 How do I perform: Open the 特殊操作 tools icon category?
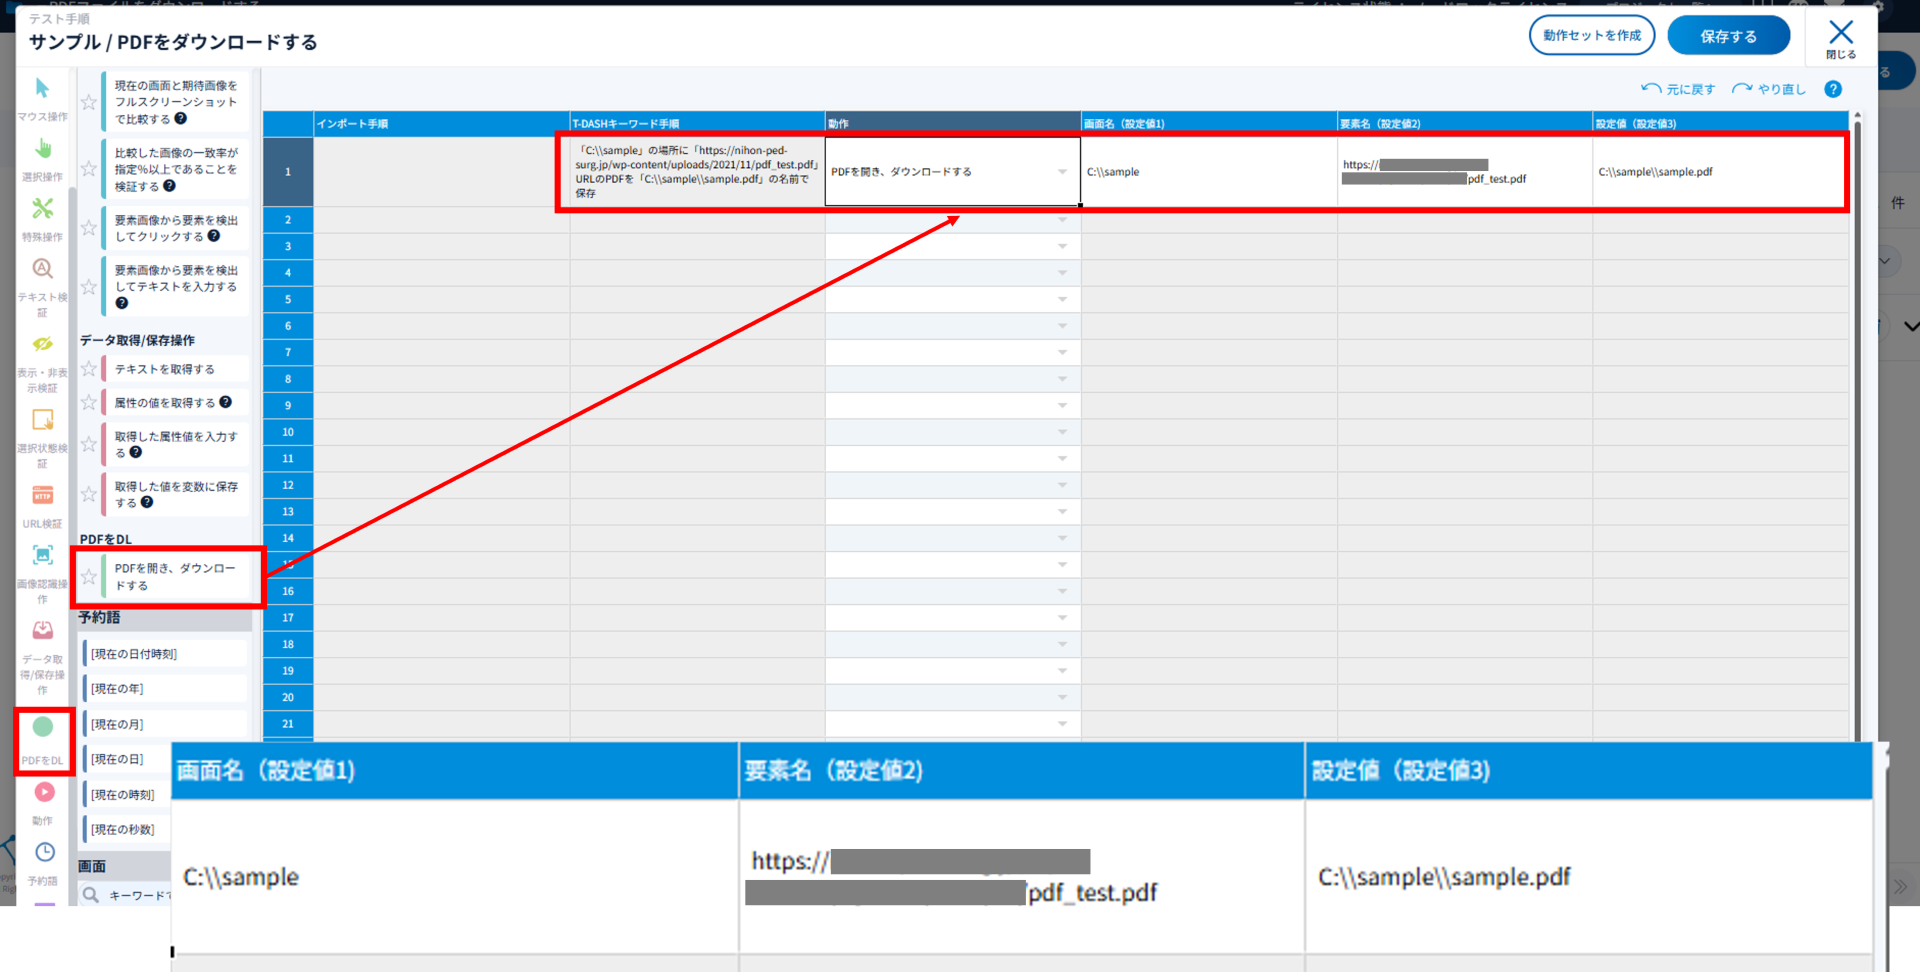42,209
